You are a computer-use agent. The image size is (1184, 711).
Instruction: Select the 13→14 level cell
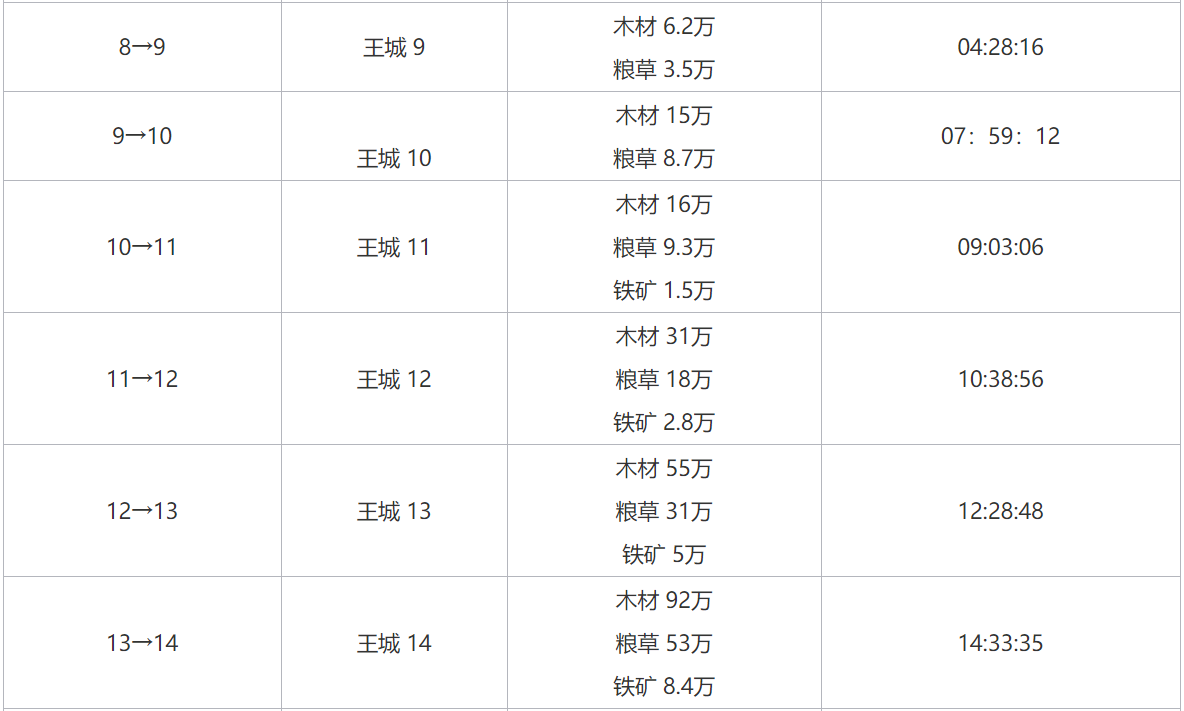point(141,643)
